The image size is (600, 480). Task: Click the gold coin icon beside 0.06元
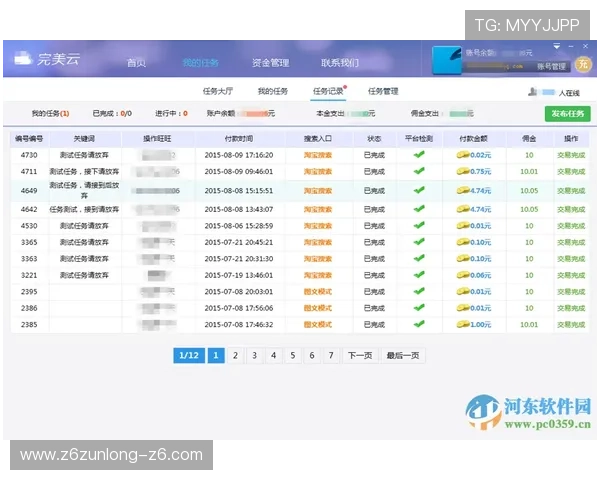point(463,275)
